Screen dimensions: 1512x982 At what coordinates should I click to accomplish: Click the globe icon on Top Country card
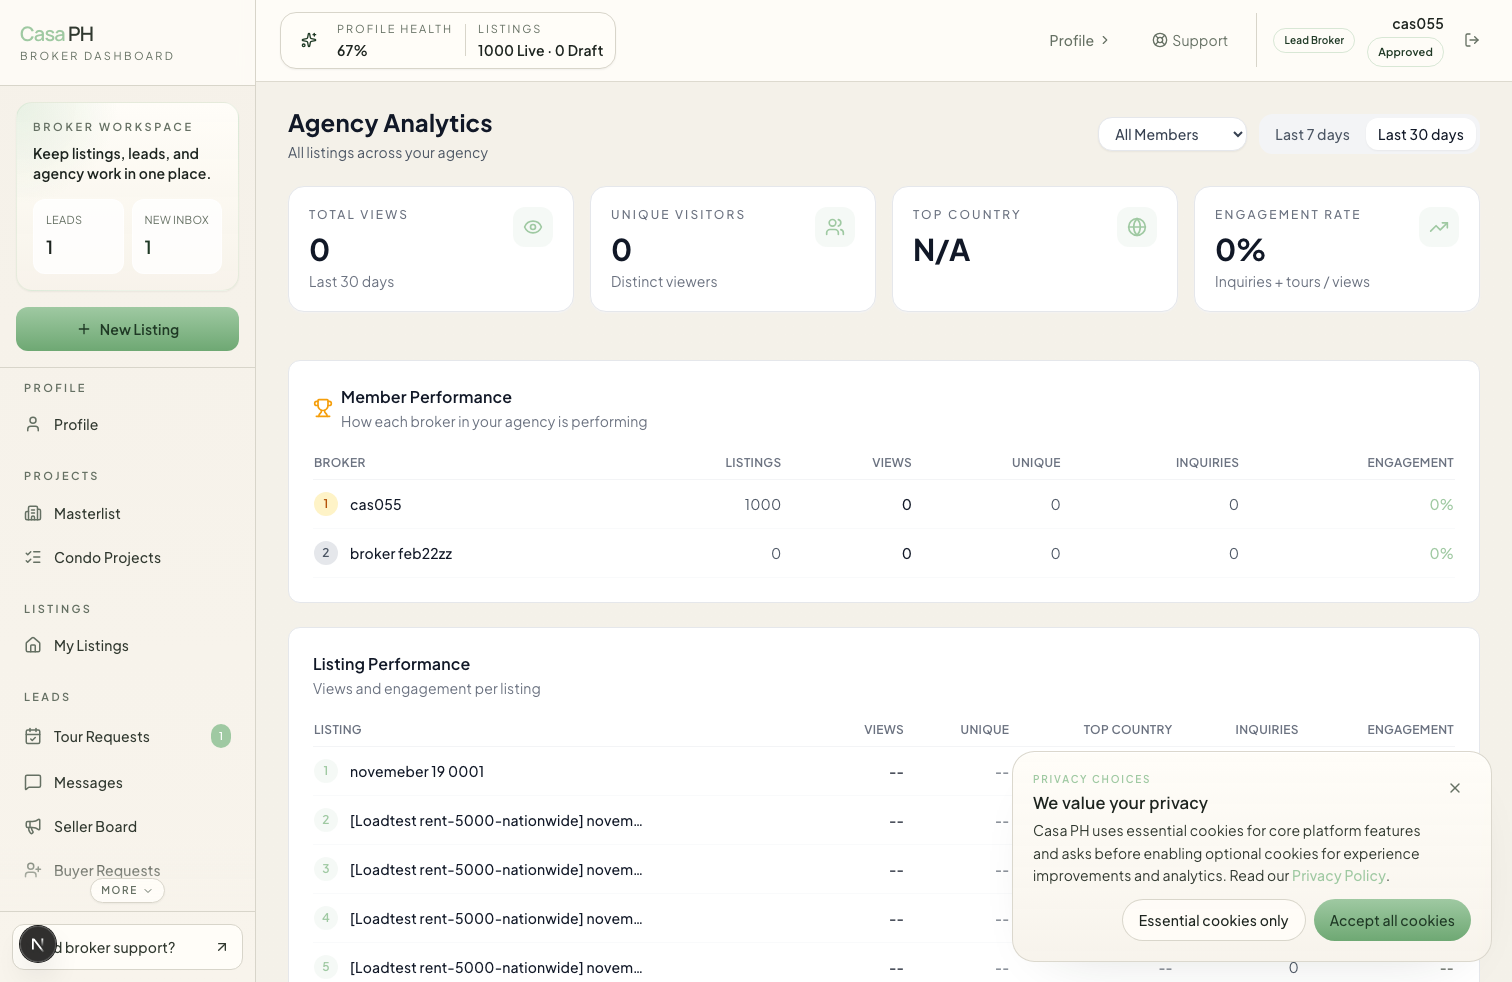click(x=1136, y=227)
